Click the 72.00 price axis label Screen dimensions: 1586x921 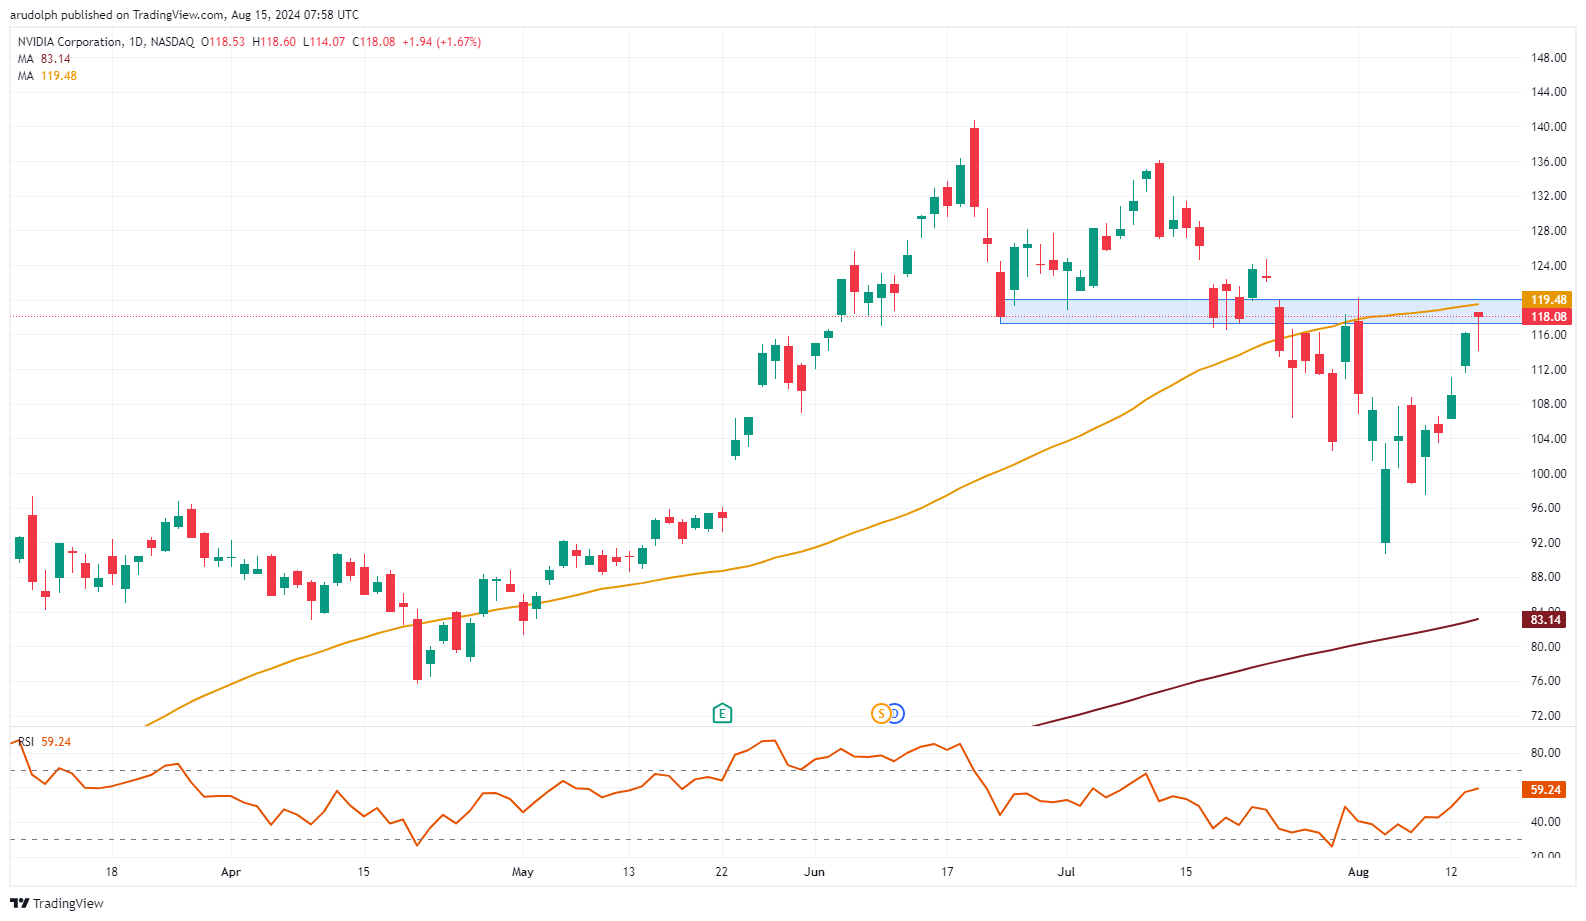click(1546, 716)
